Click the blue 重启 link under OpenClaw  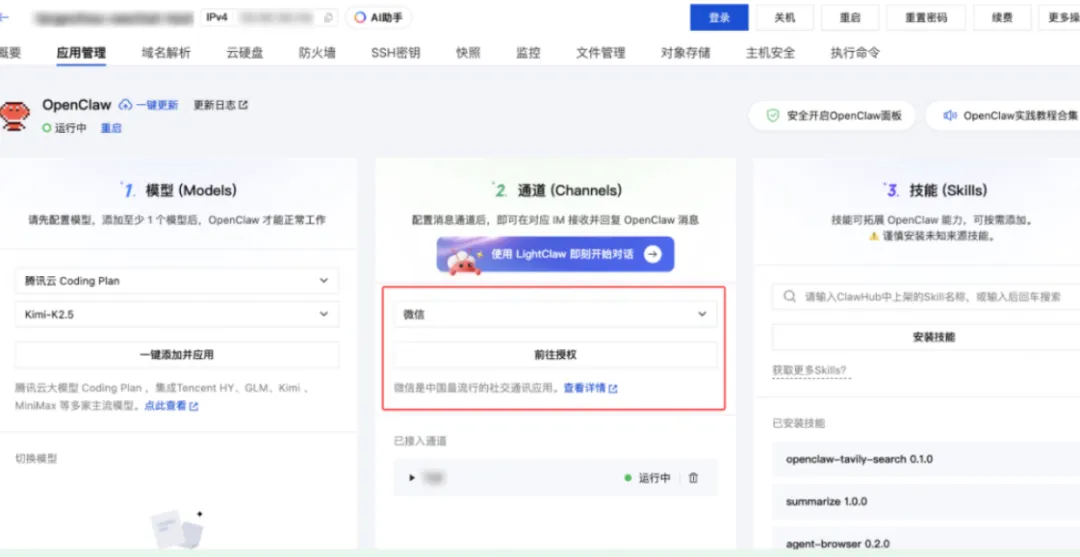(x=111, y=128)
